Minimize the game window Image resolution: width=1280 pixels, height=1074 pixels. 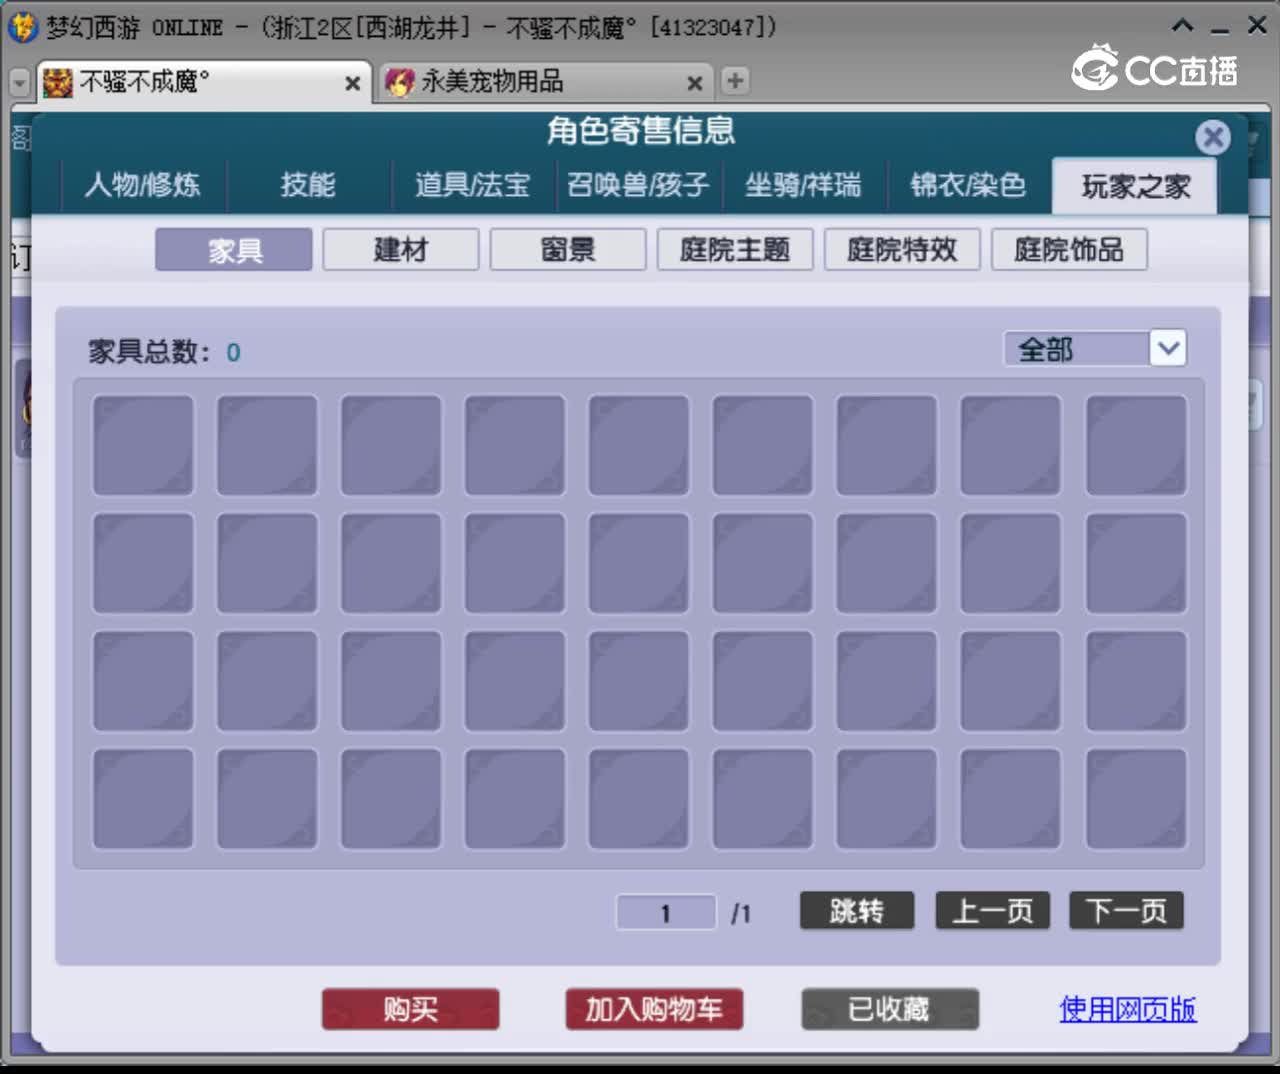click(x=1219, y=30)
